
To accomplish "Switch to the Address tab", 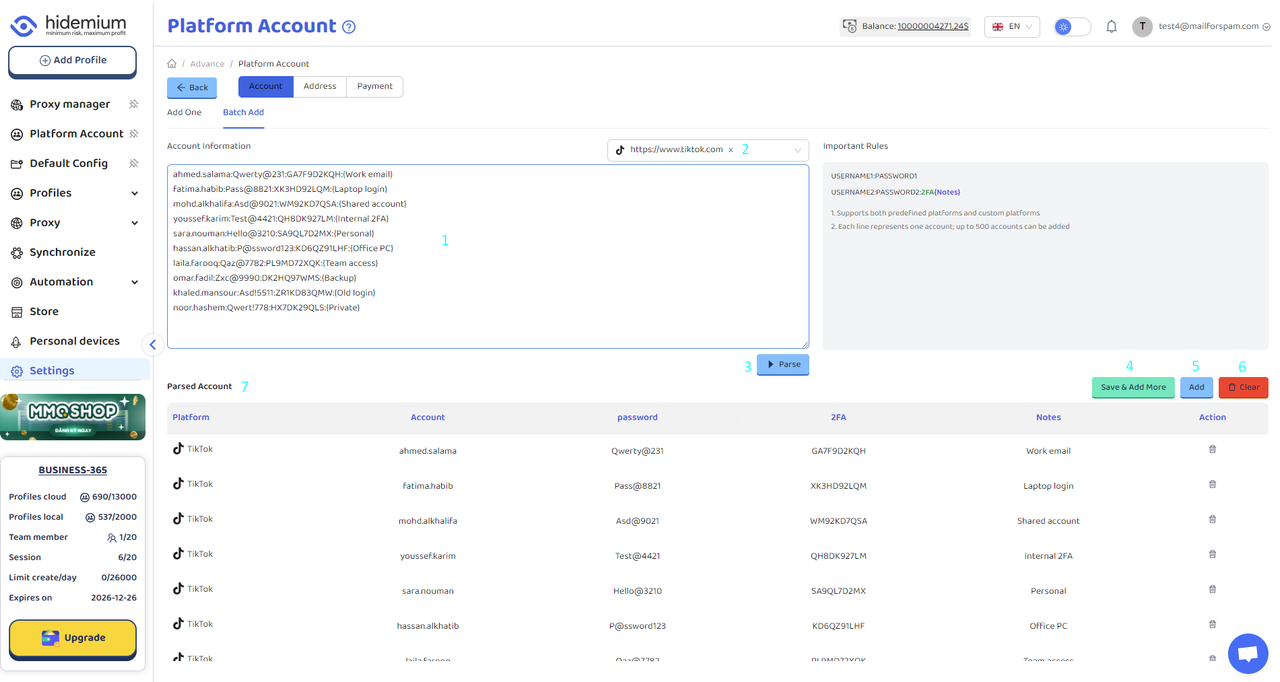I will 320,87.
